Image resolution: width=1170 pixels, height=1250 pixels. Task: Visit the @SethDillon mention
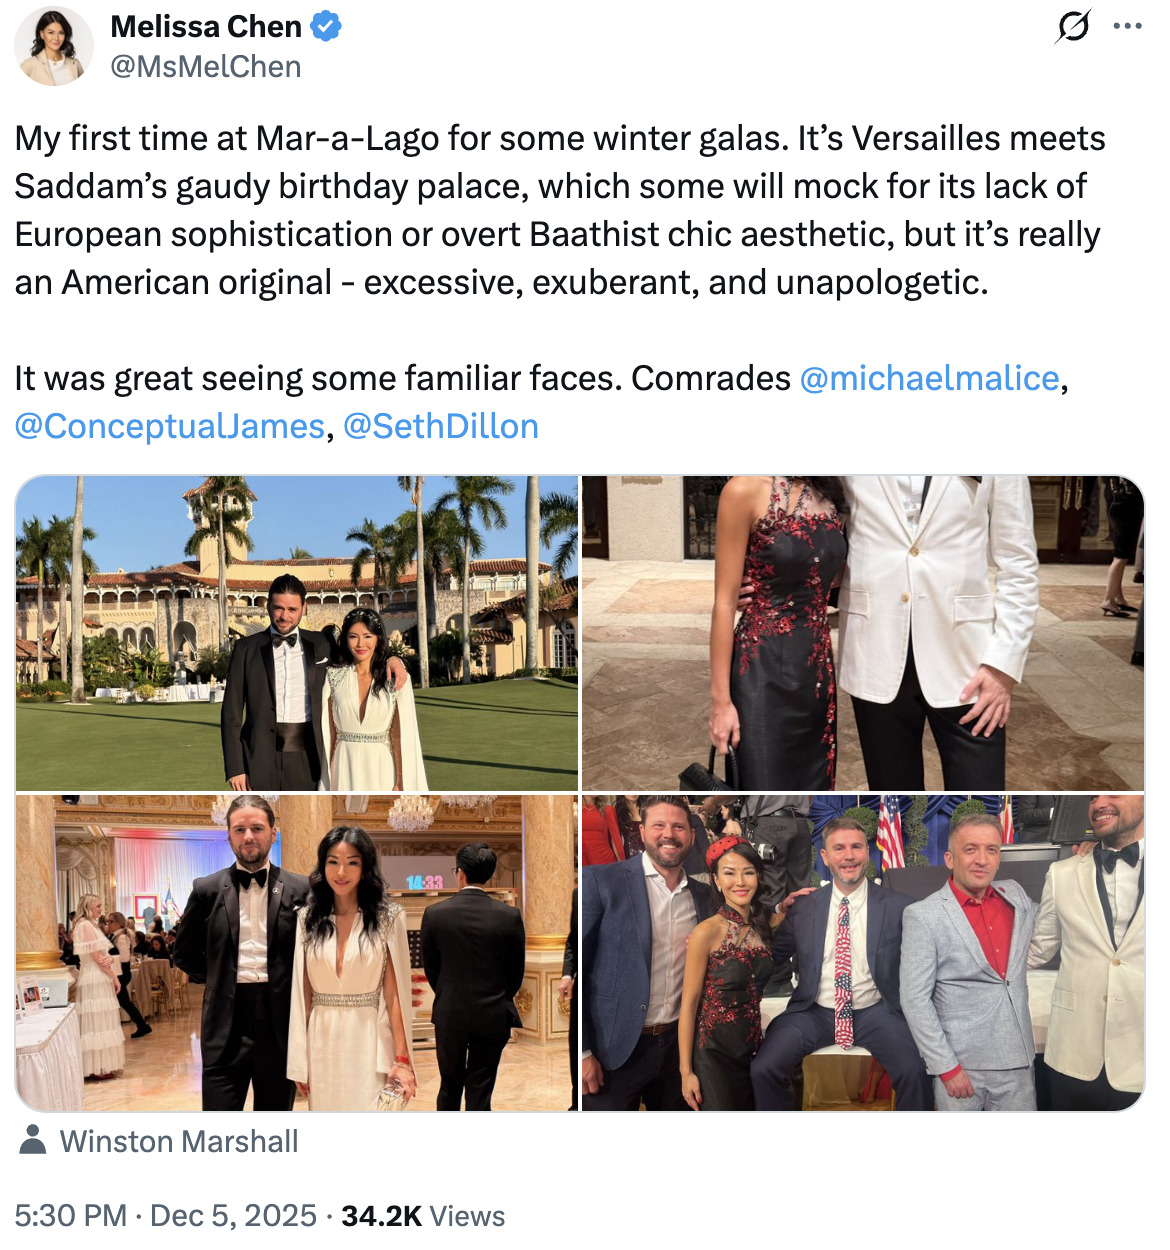click(x=441, y=427)
